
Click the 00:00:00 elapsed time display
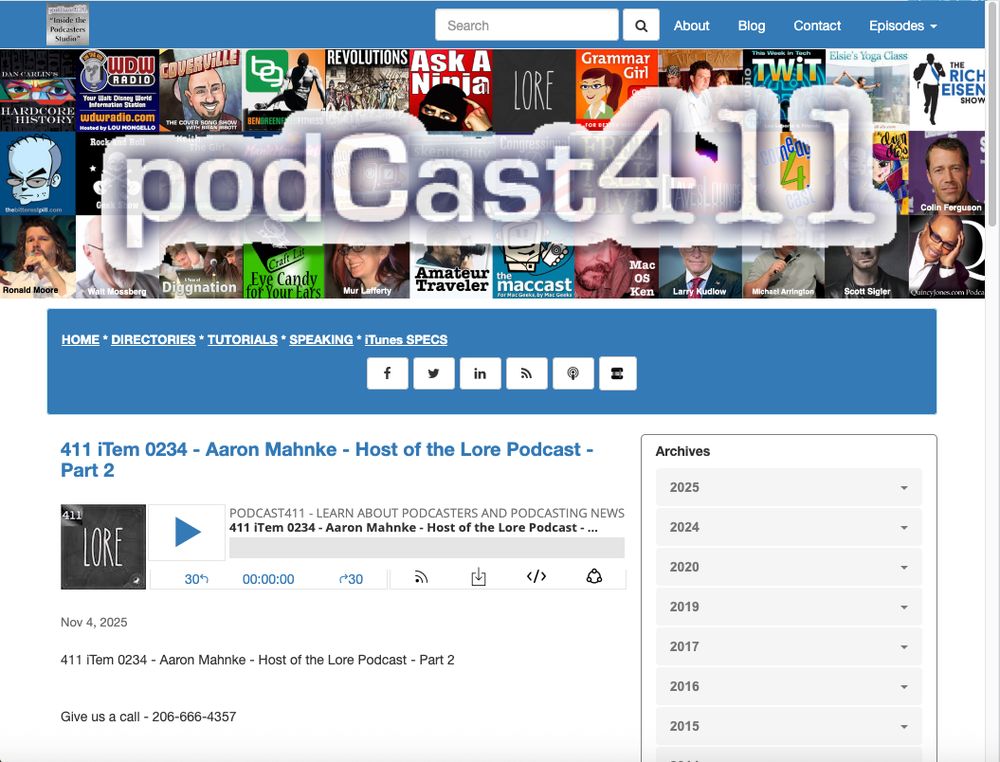click(268, 579)
